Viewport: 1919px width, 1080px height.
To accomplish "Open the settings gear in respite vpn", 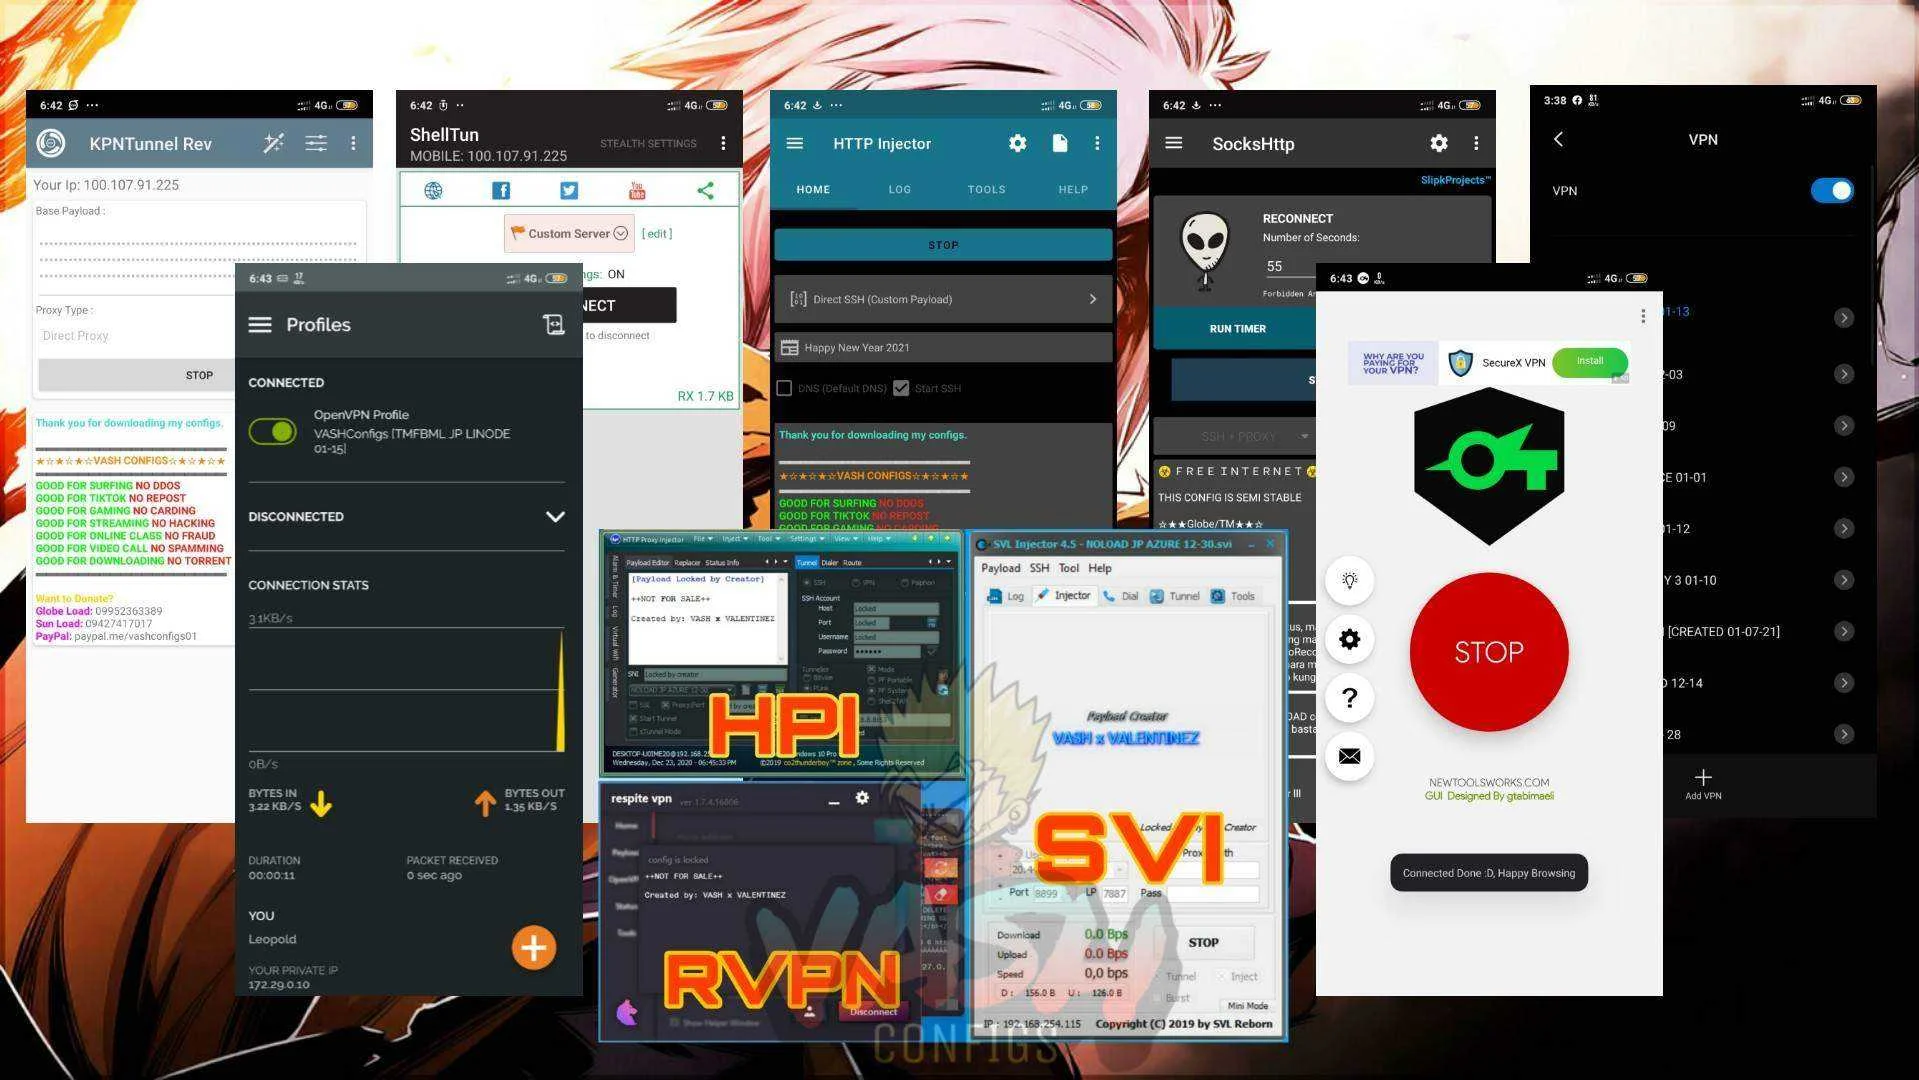I will tap(862, 798).
